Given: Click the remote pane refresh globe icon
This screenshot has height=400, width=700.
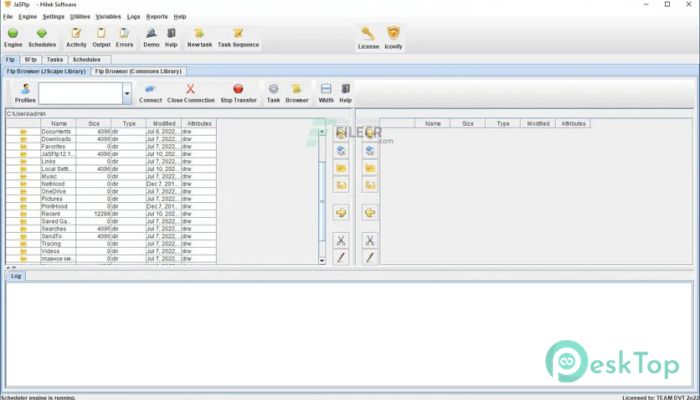Looking at the screenshot, I should 370,151.
